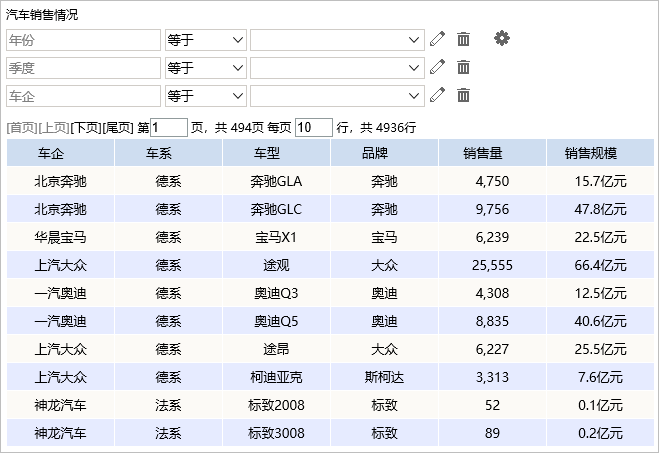Click the 斯柯达 brand cell
Screen dimensions: 659x453
[x=385, y=377]
